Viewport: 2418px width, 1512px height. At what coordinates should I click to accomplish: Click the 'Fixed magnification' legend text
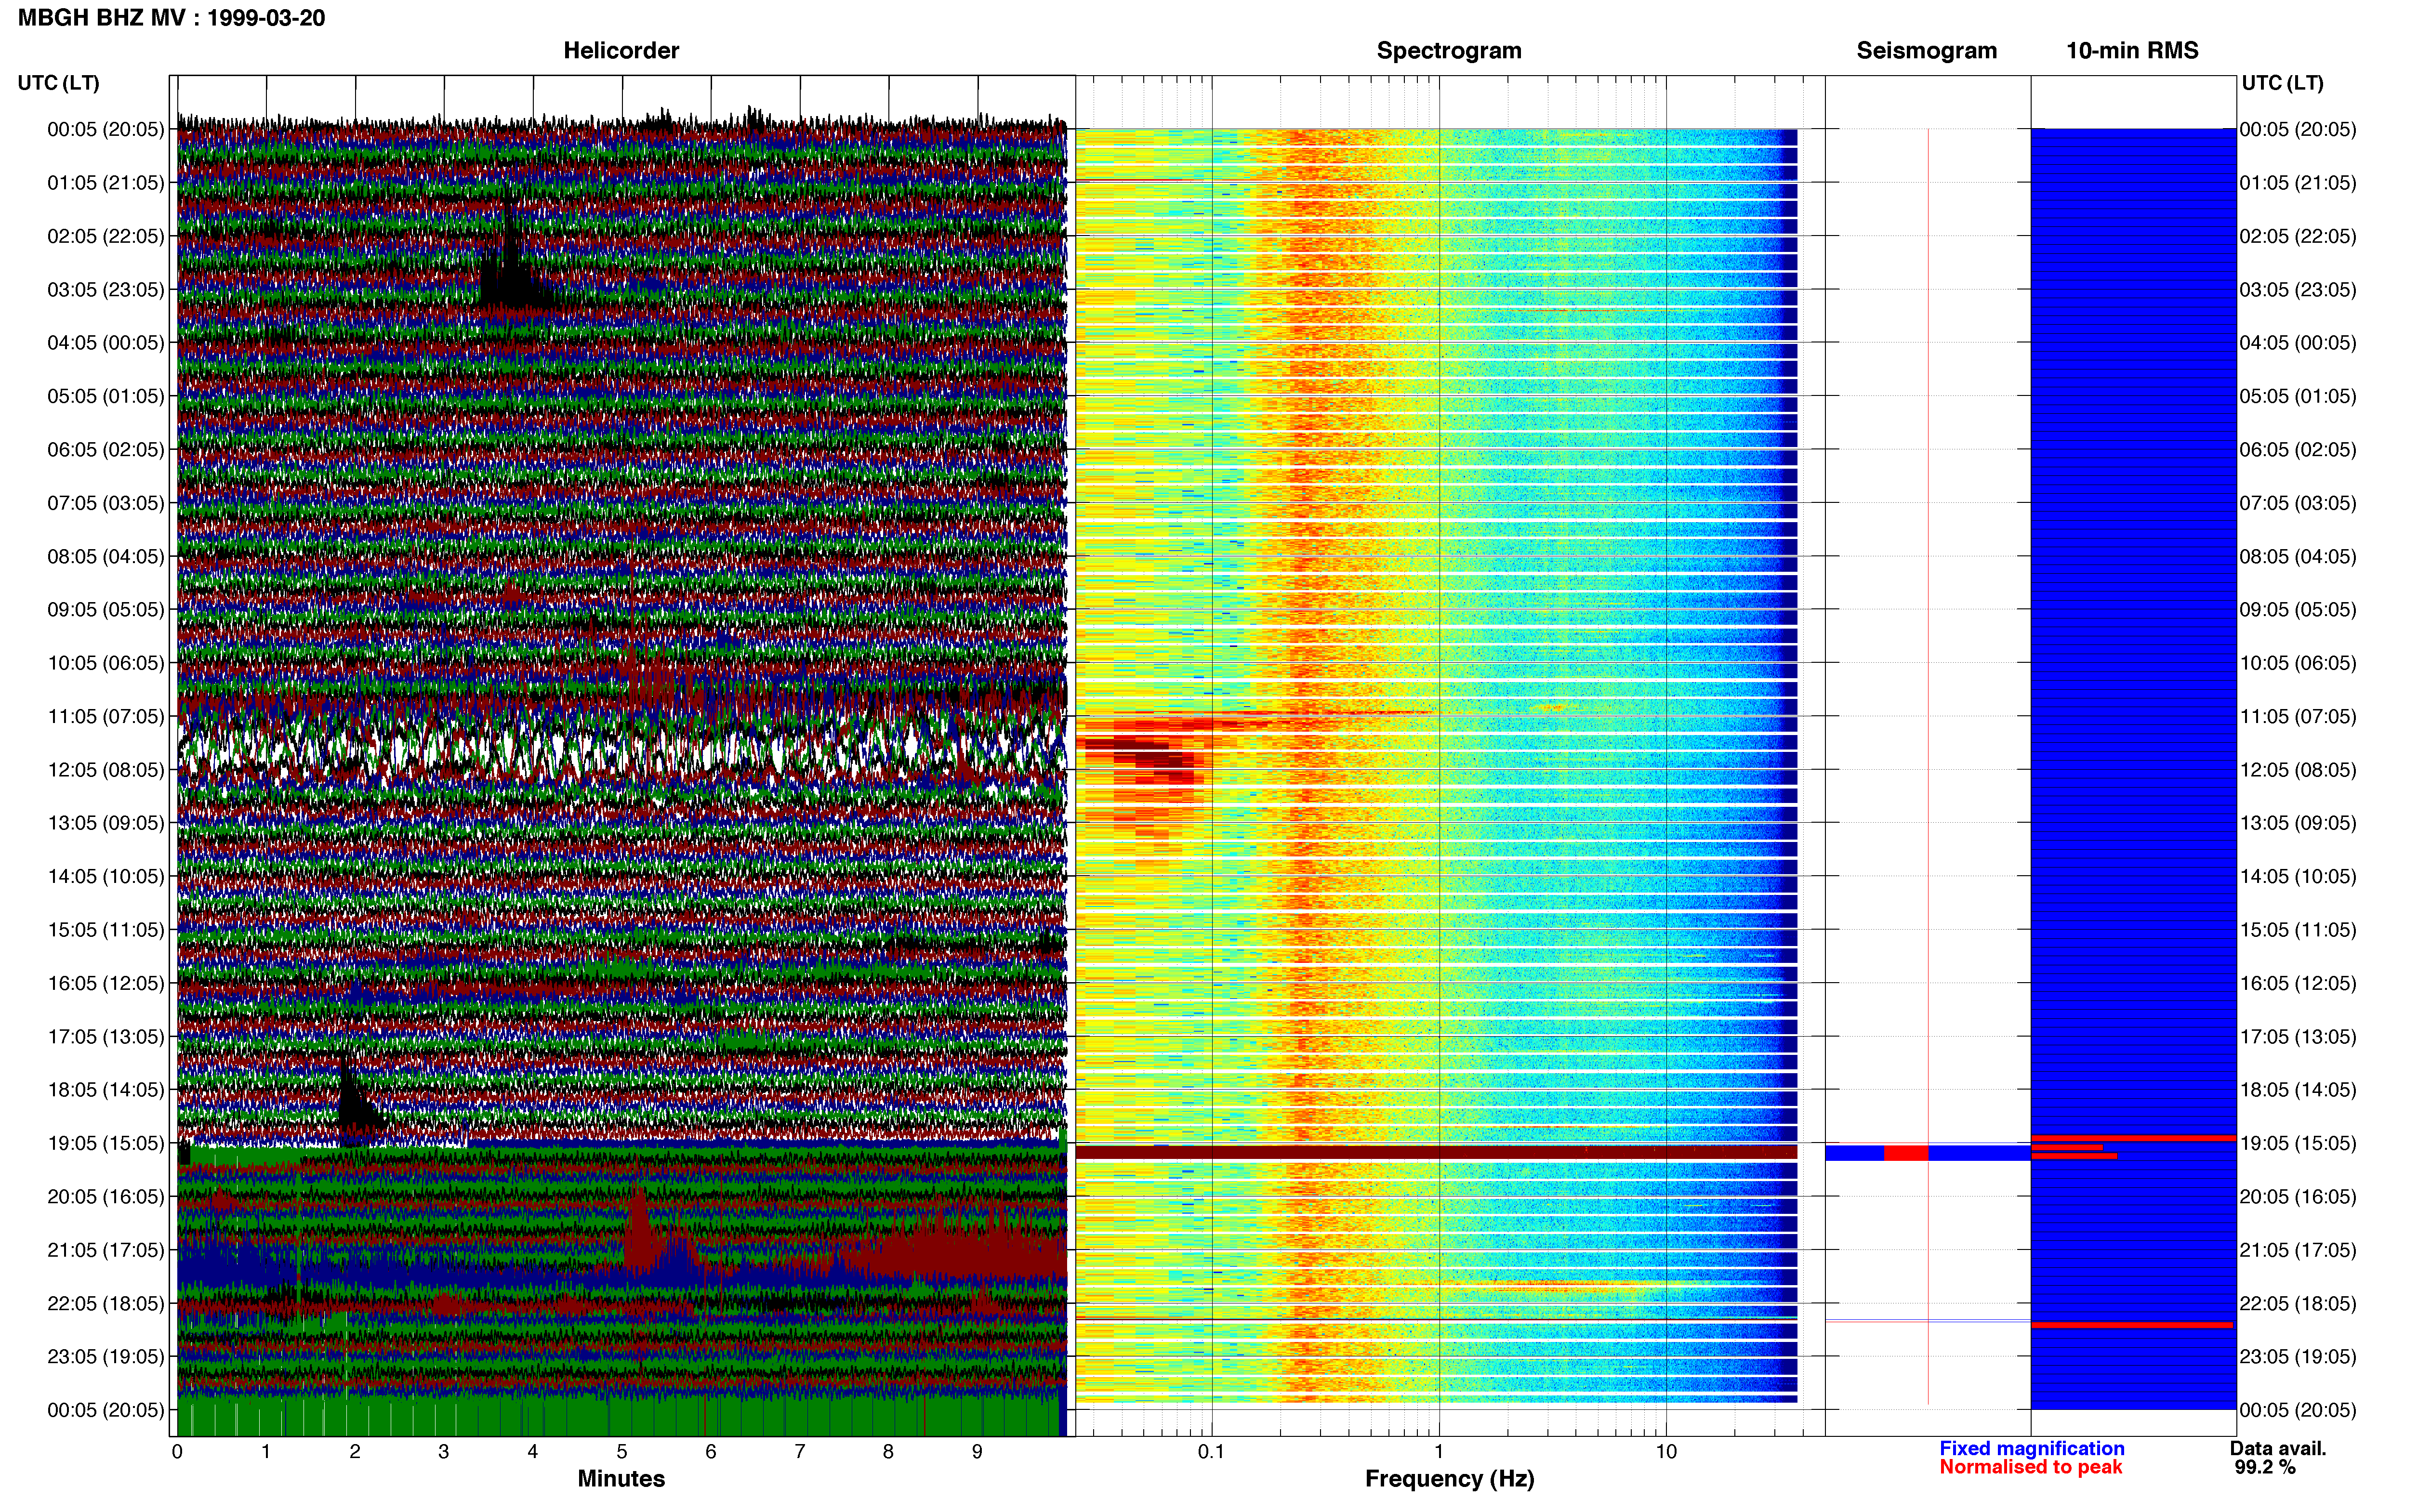2031,1449
